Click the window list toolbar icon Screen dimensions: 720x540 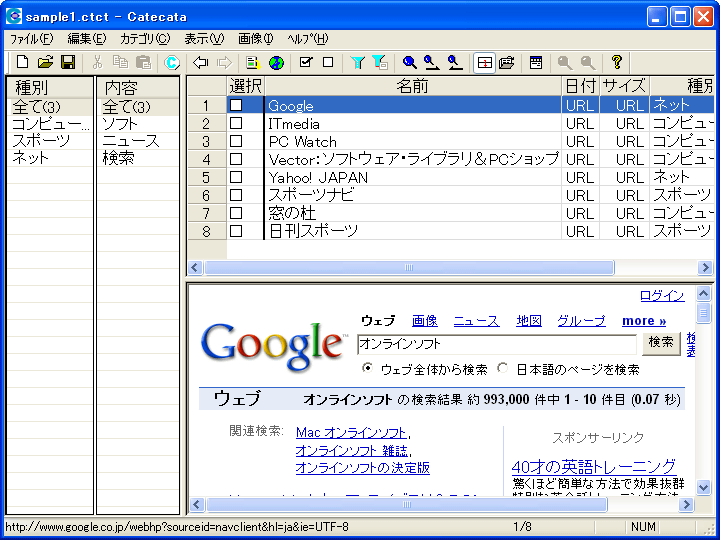point(535,62)
